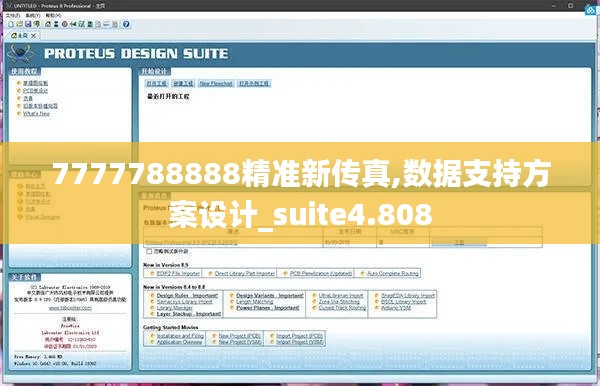Click the Open Project folder icon

(x=20, y=24)
